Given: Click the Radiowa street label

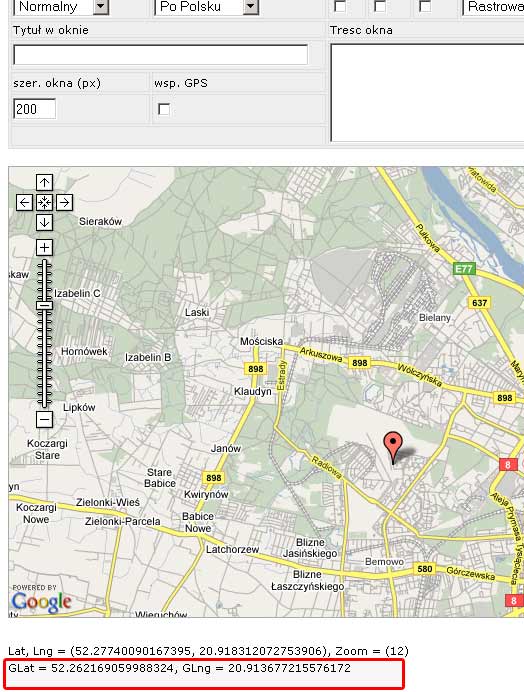Looking at the screenshot, I should (327, 467).
